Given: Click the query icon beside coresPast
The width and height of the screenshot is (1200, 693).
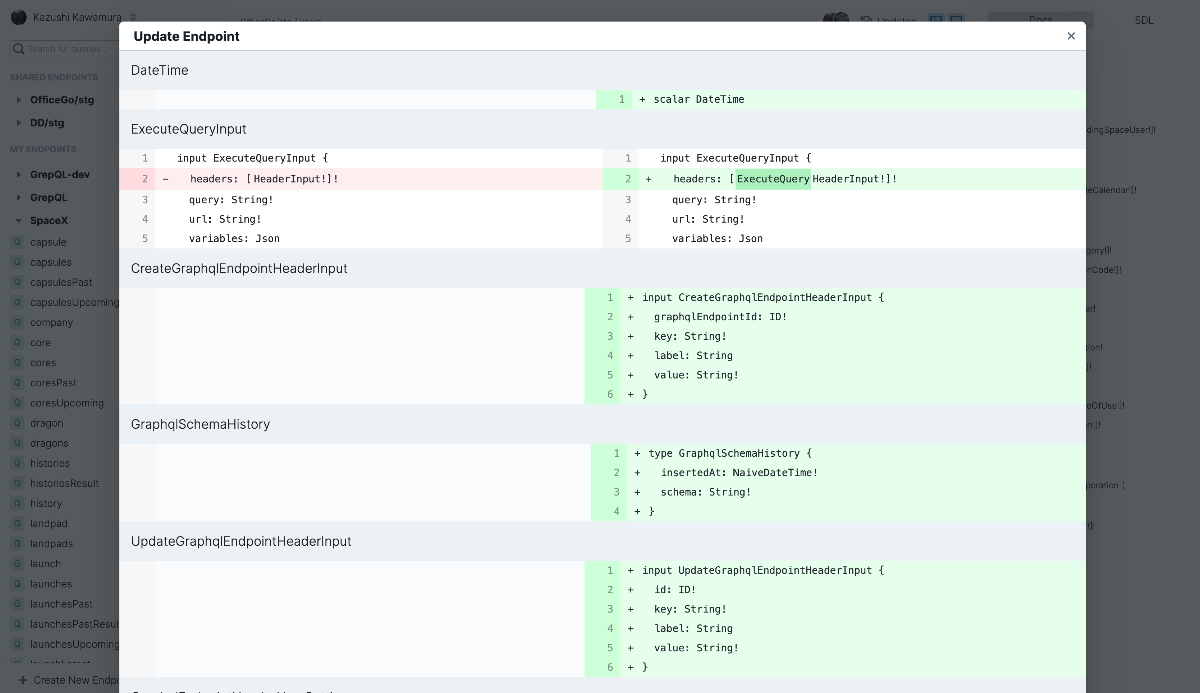Looking at the screenshot, I should click(x=17, y=383).
